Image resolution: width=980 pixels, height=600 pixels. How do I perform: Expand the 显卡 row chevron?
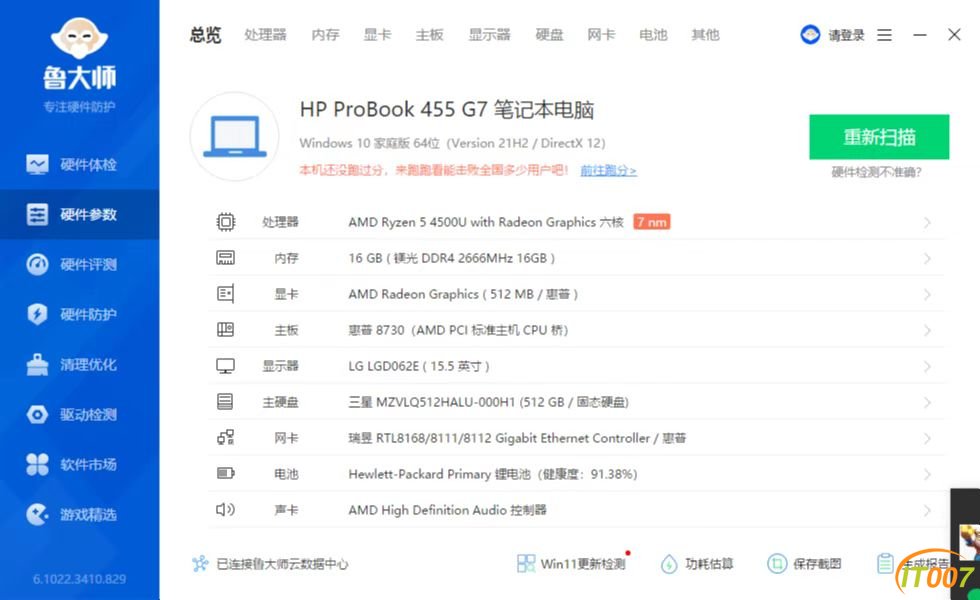(927, 294)
